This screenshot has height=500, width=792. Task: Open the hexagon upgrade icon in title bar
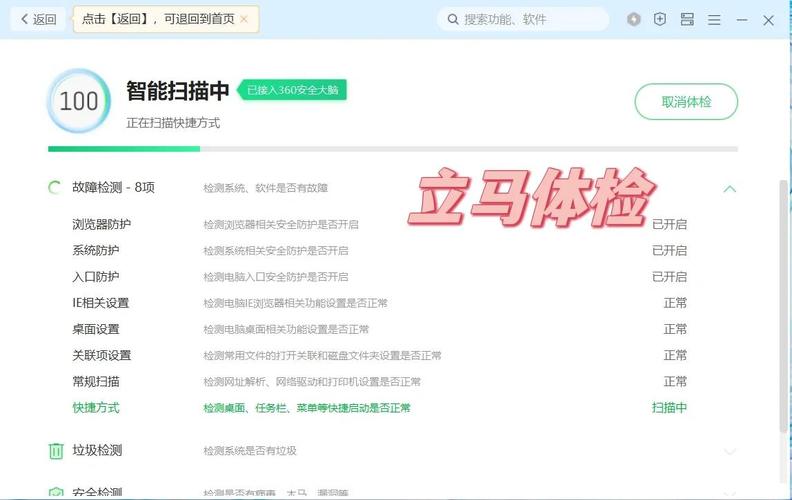click(633, 20)
